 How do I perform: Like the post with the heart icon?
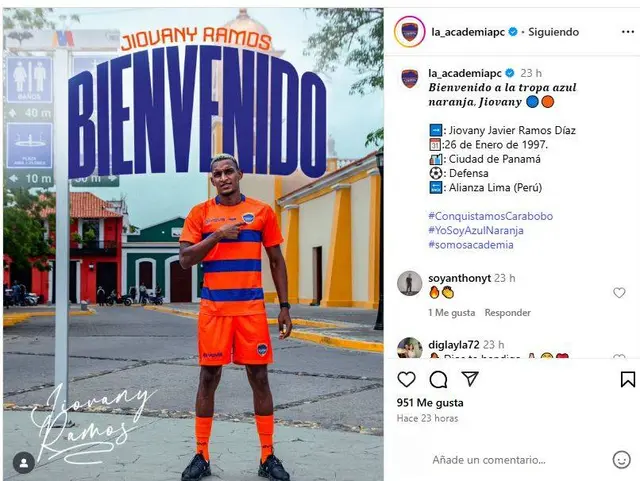click(407, 379)
